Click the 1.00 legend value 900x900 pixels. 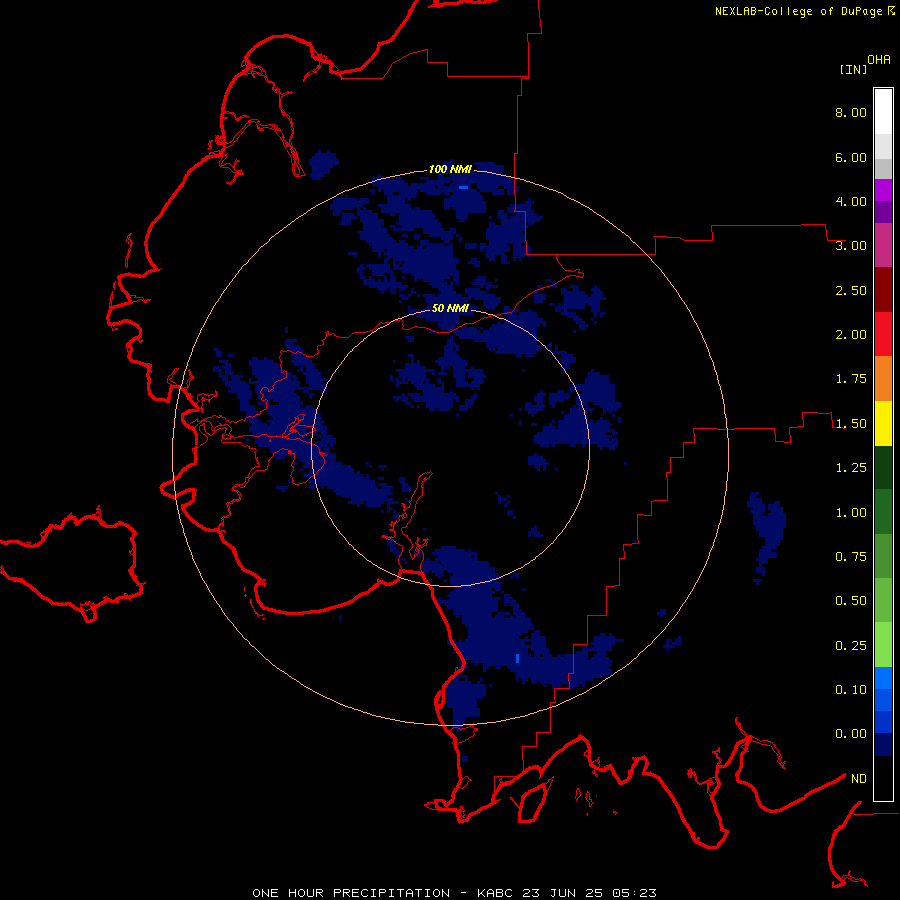point(851,513)
